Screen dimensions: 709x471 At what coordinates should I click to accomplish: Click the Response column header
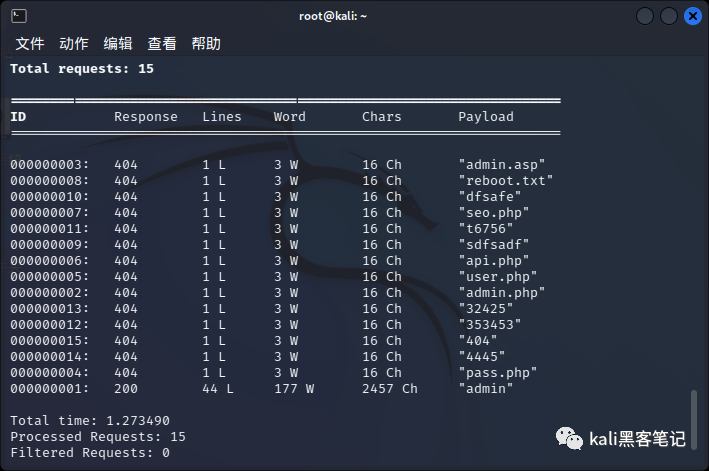(146, 117)
